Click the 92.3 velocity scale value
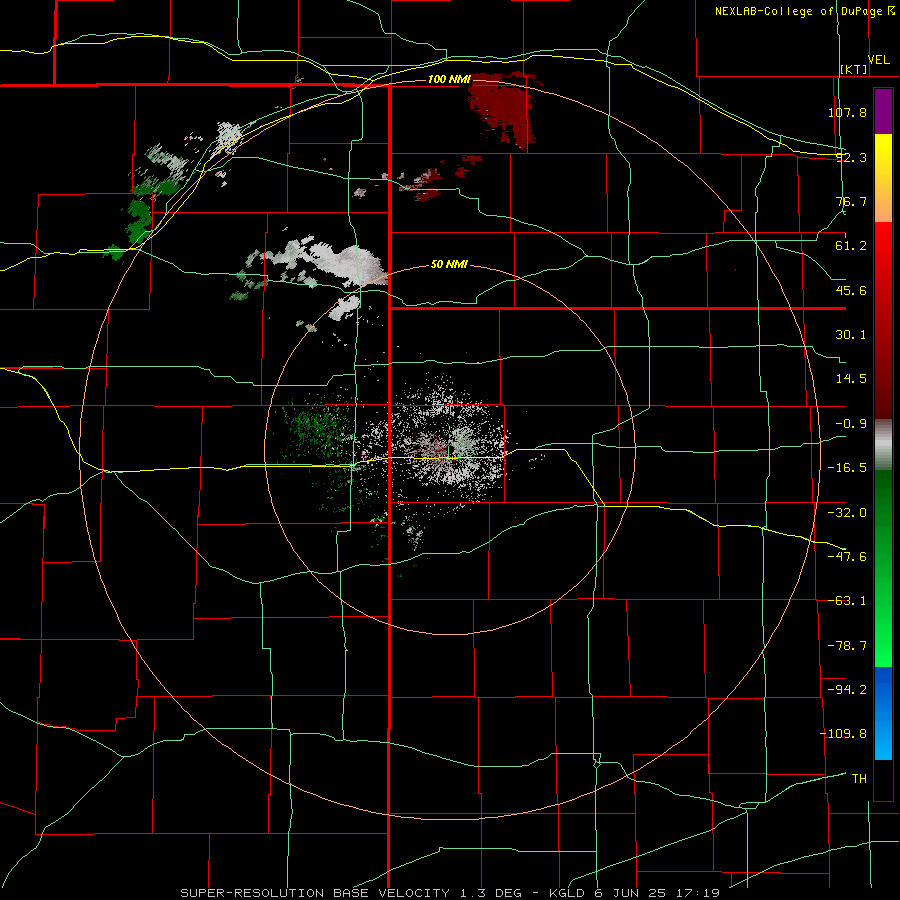Screen dimensions: 900x900 click(851, 157)
